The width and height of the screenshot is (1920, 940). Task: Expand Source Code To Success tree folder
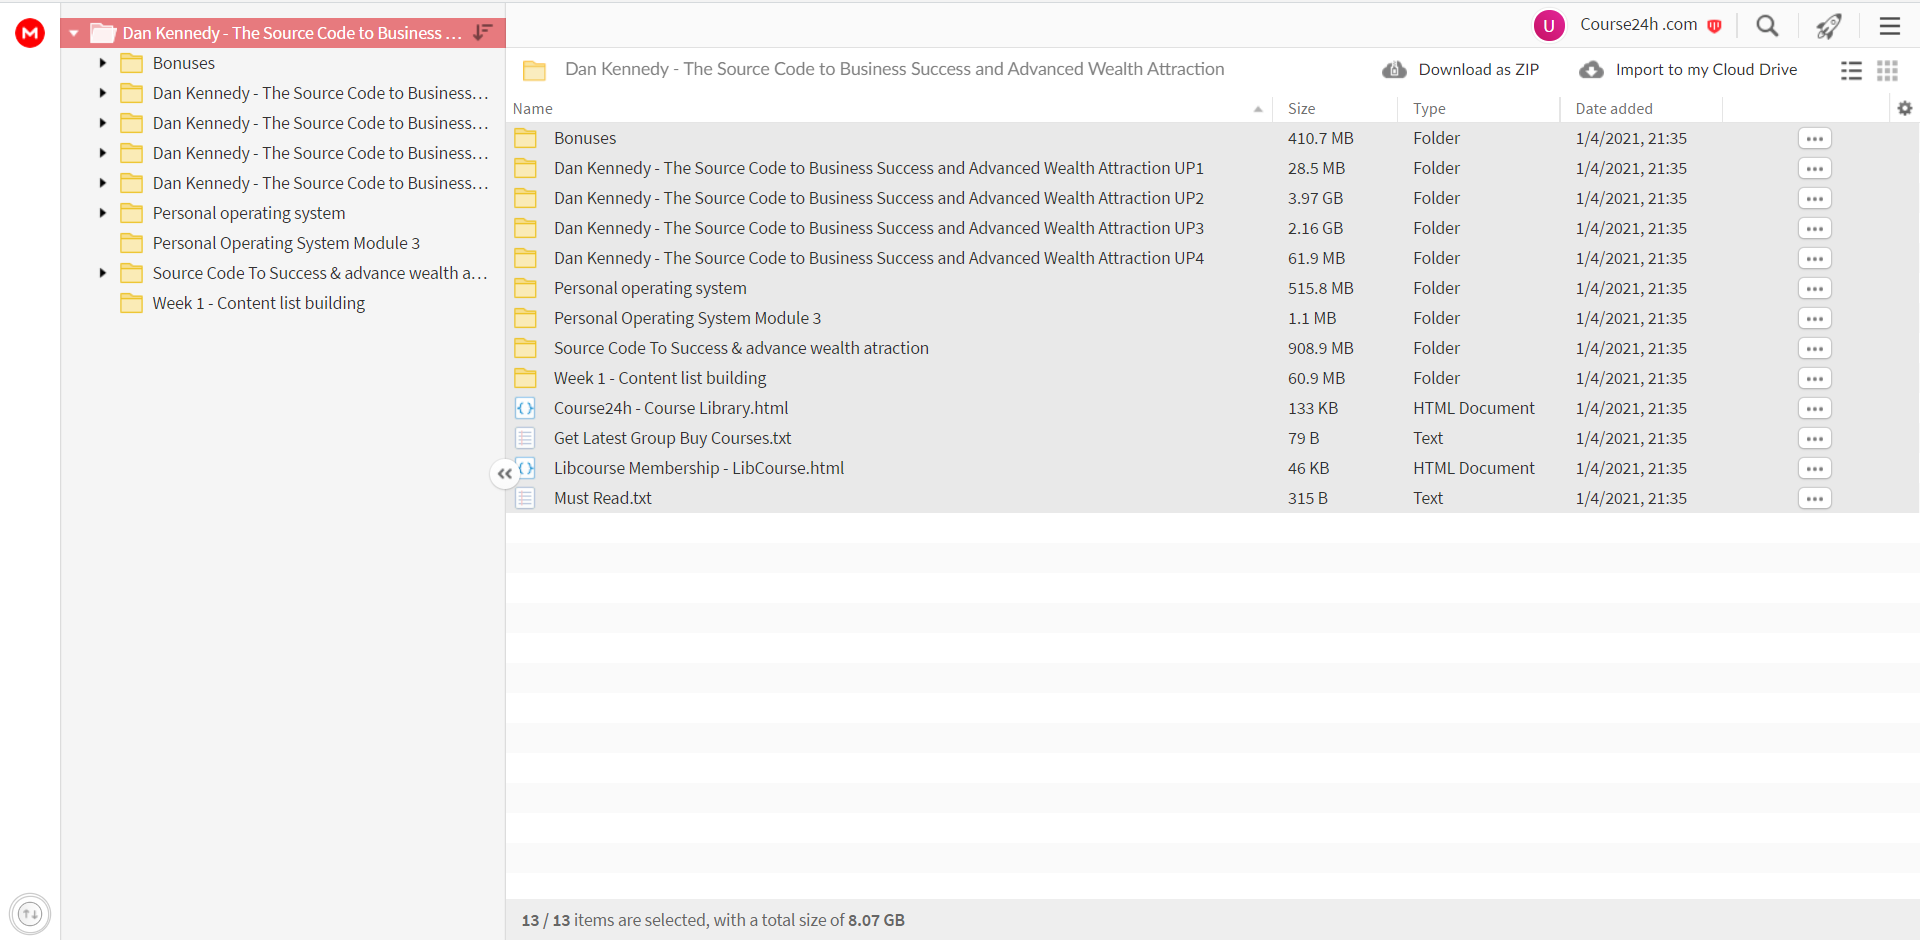(102, 273)
